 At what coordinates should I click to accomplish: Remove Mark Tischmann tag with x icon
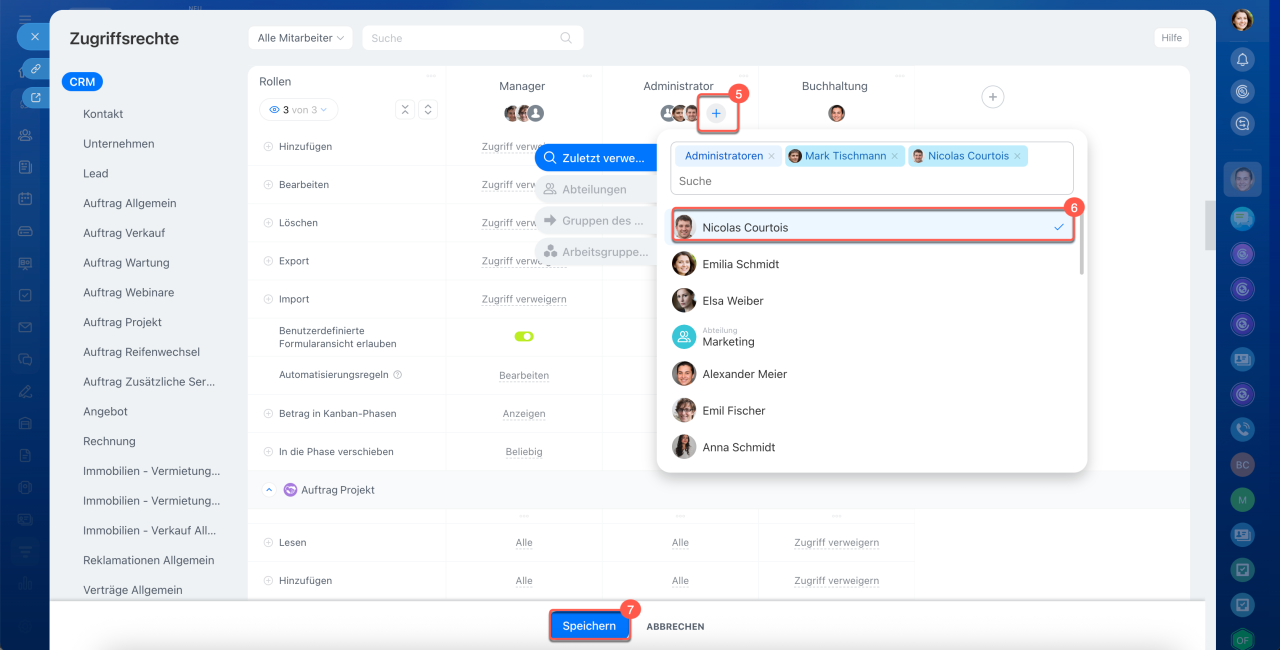[894, 156]
